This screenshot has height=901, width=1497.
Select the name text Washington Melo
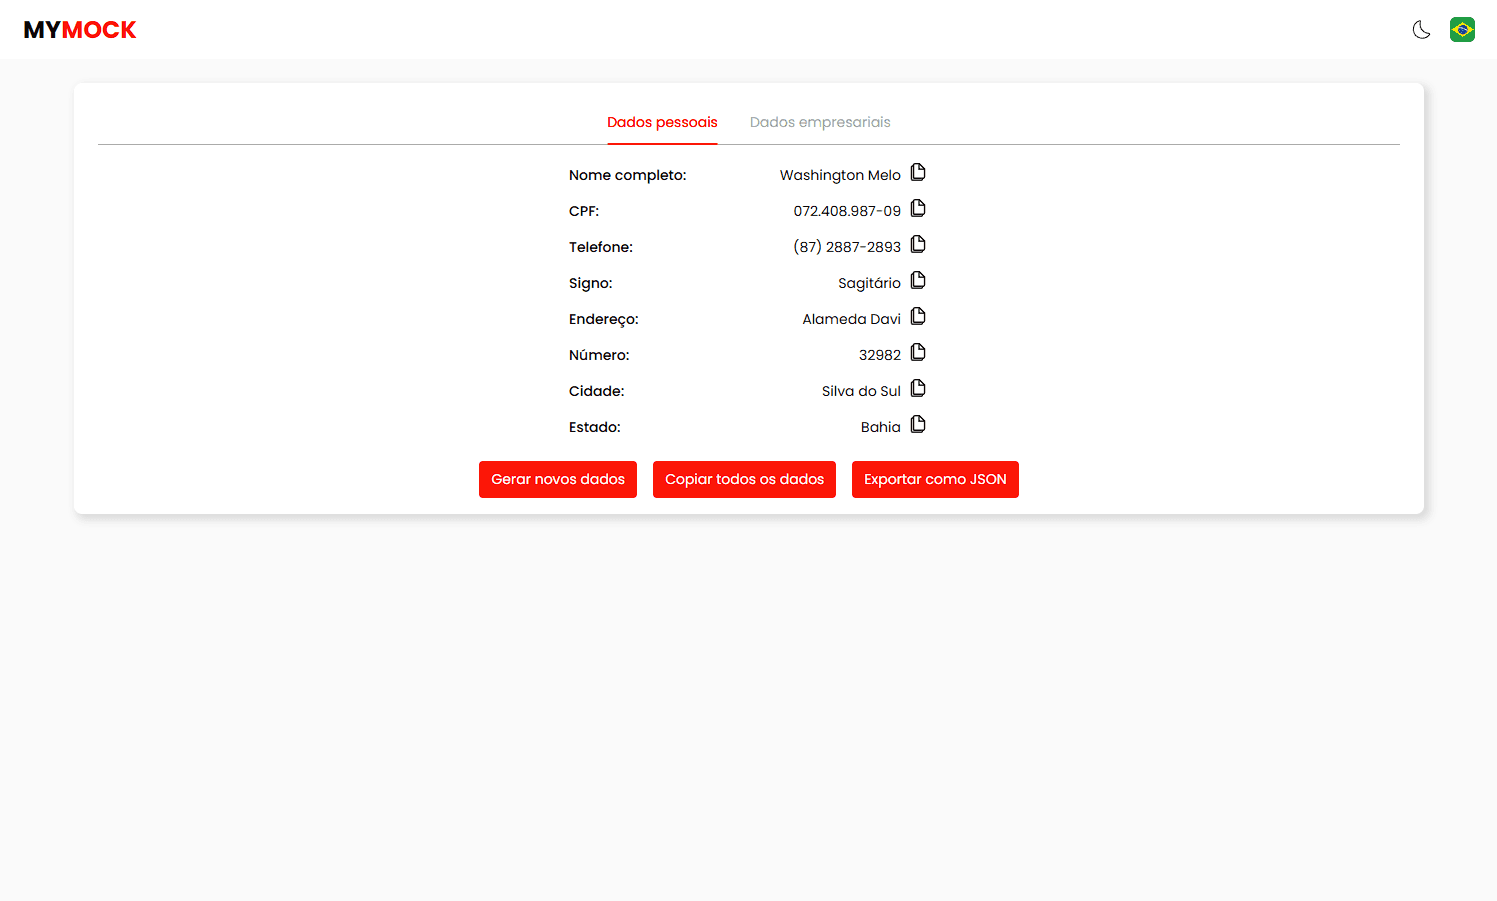click(x=840, y=175)
